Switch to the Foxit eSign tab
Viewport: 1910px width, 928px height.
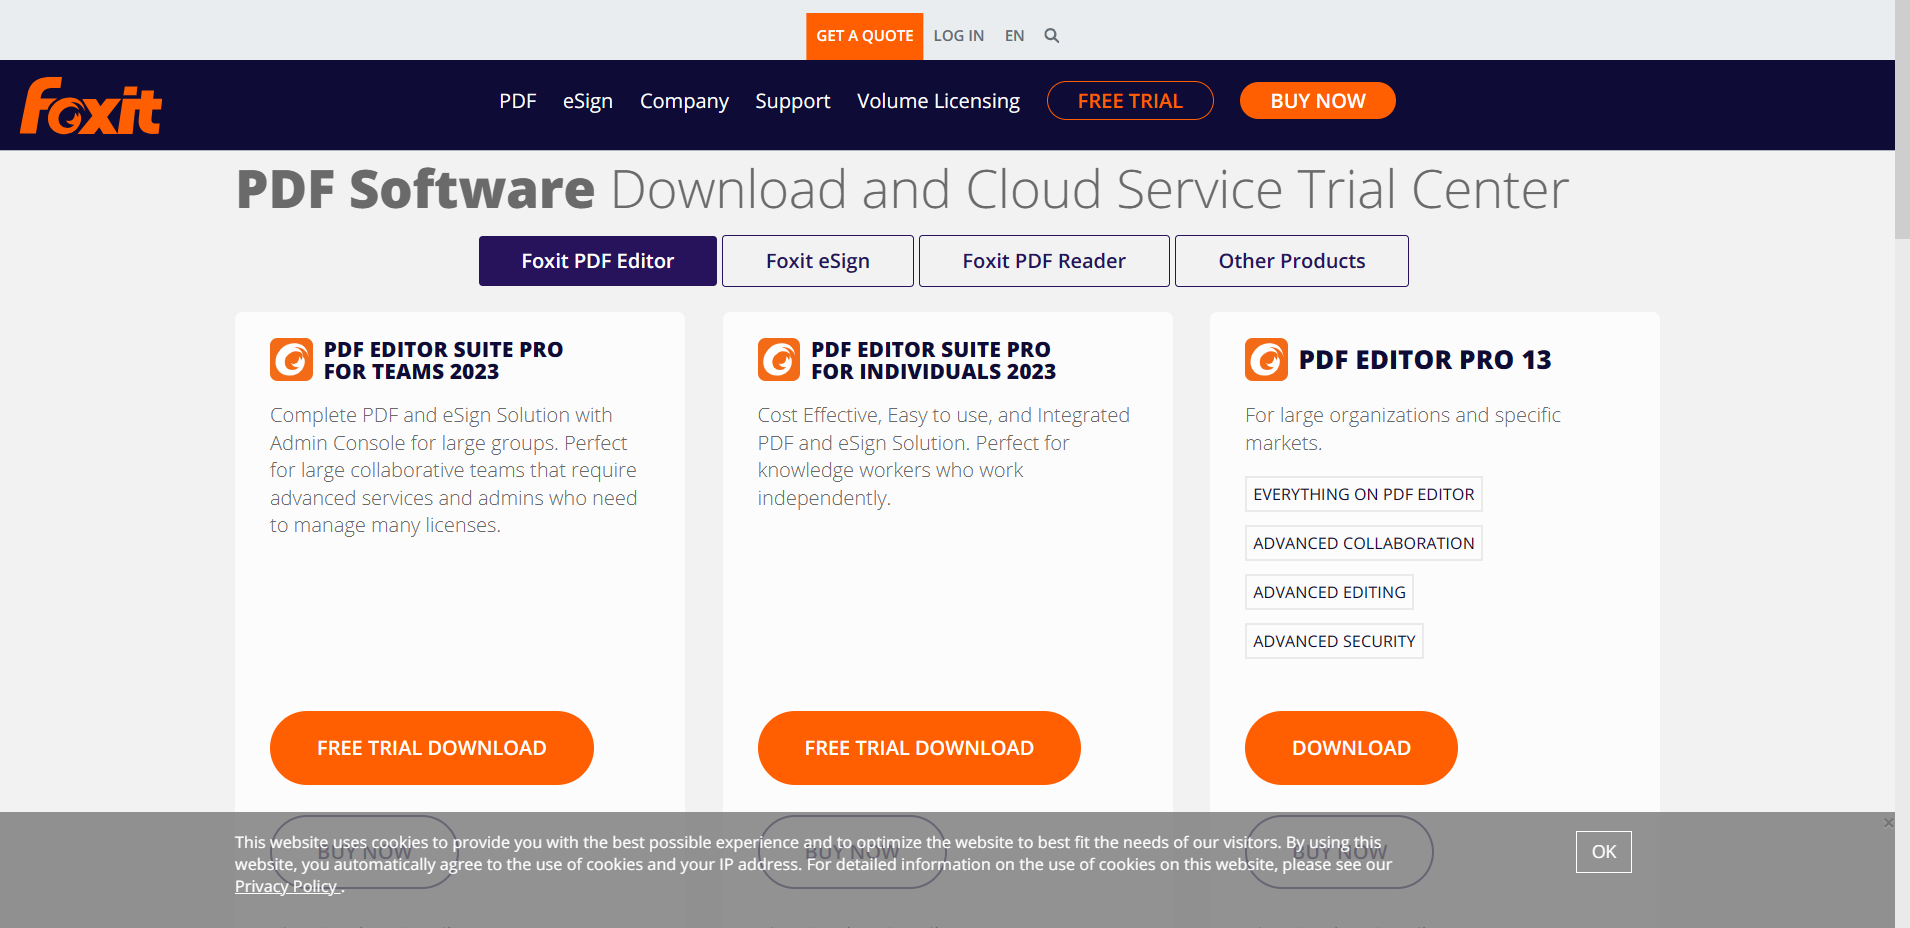click(818, 261)
